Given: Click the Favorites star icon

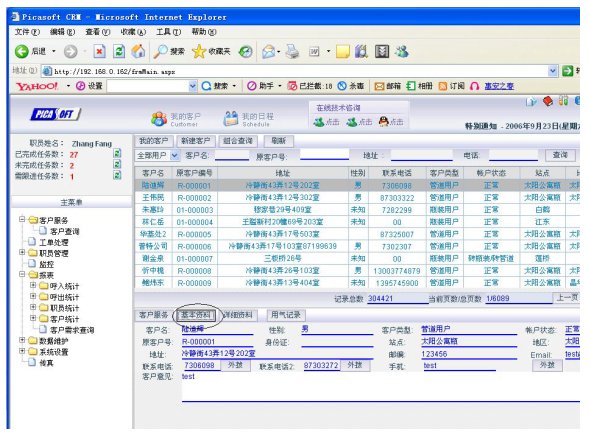Looking at the screenshot, I should coord(198,52).
